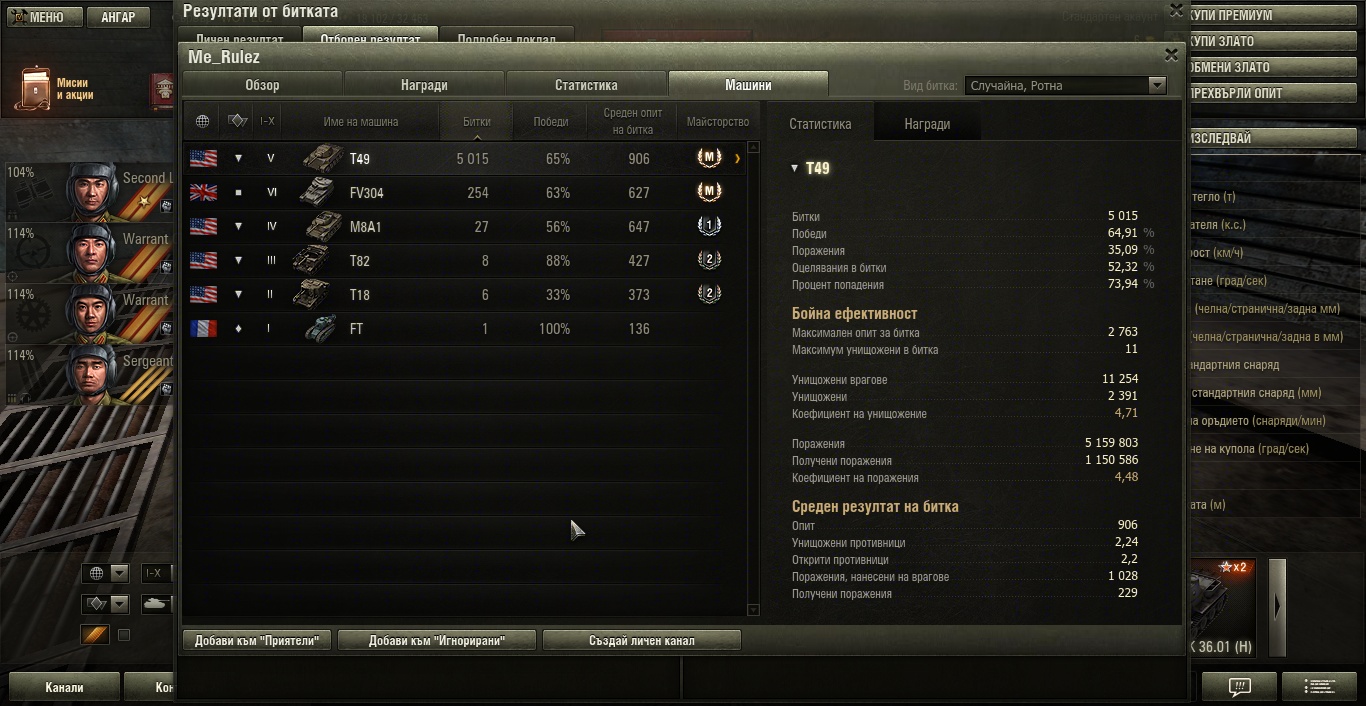Sort vehicles by vehicle type icon
This screenshot has width=1366, height=706.
(237, 121)
